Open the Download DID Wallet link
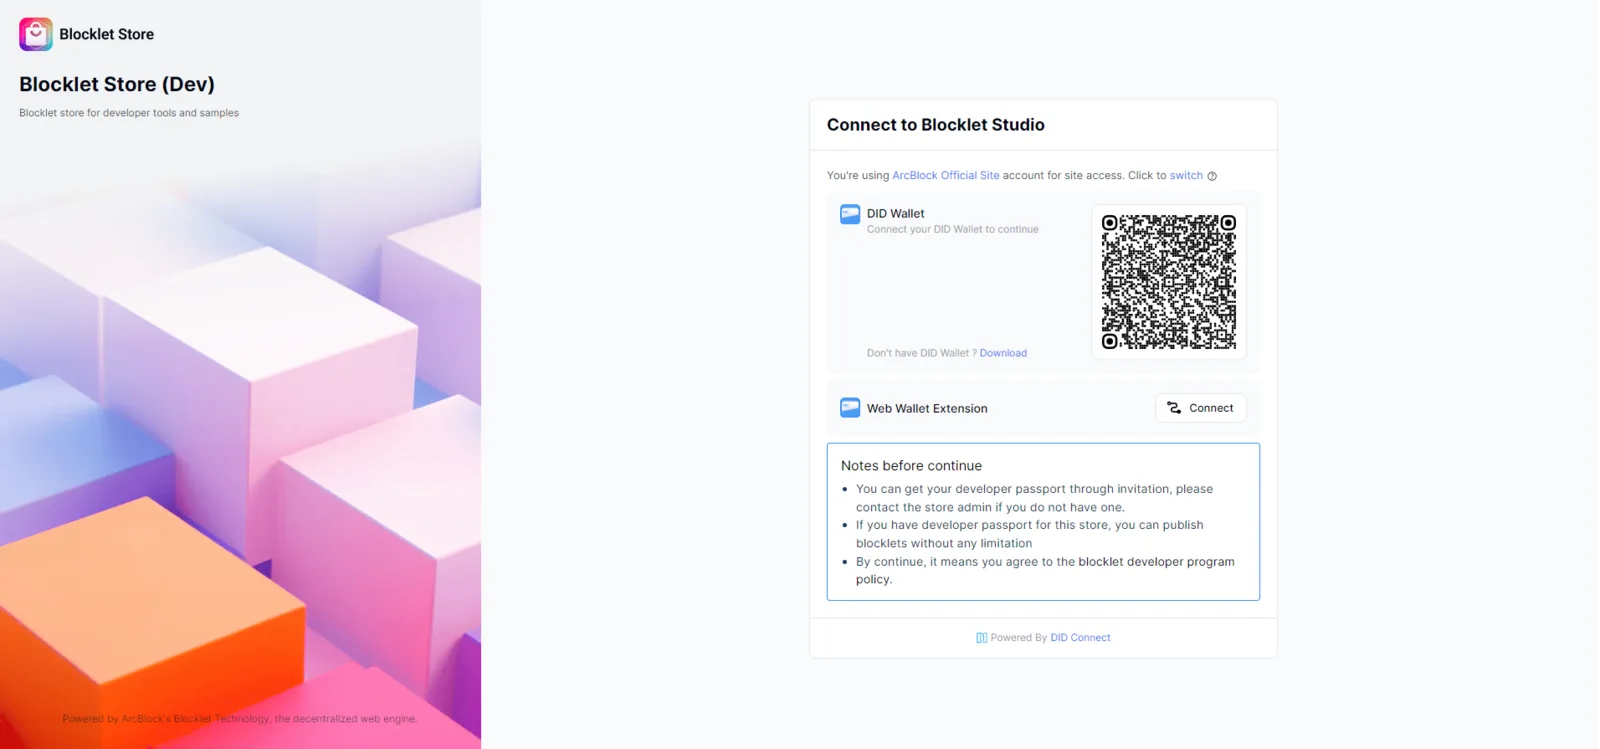 [1003, 353]
